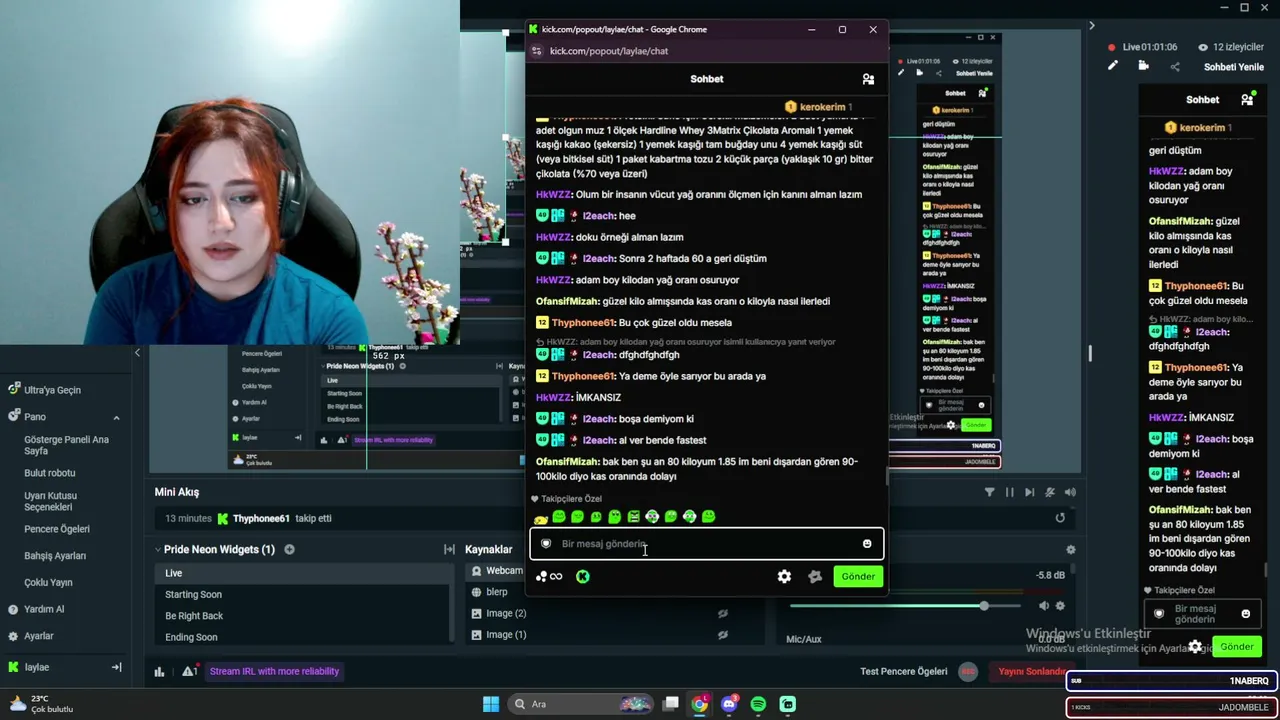Open Gösterge Paneli Ana Sayfa

[66, 445]
